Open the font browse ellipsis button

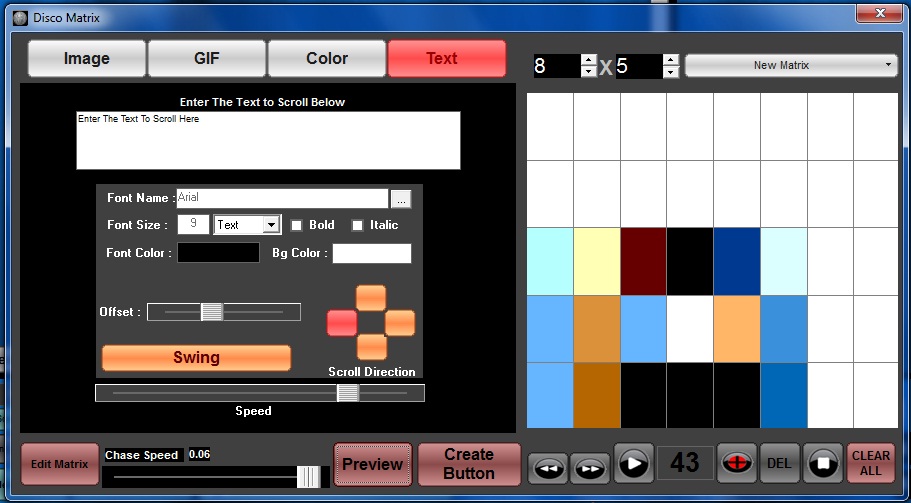(400, 199)
